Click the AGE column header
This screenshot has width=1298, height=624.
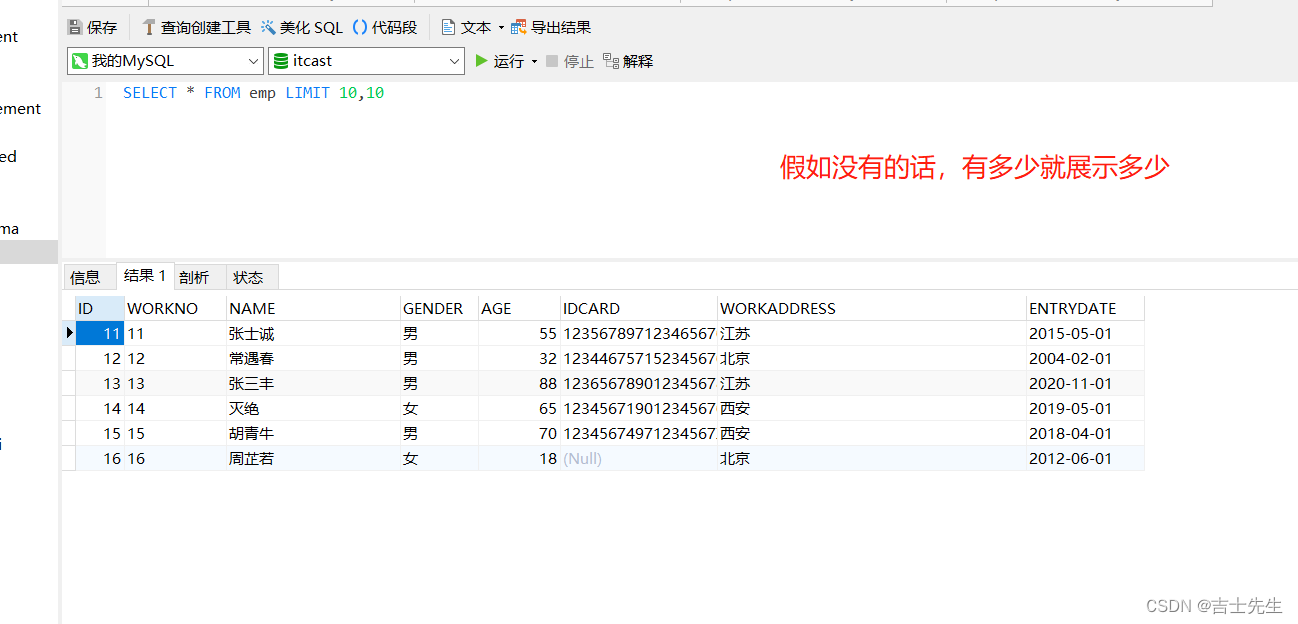[x=519, y=308]
